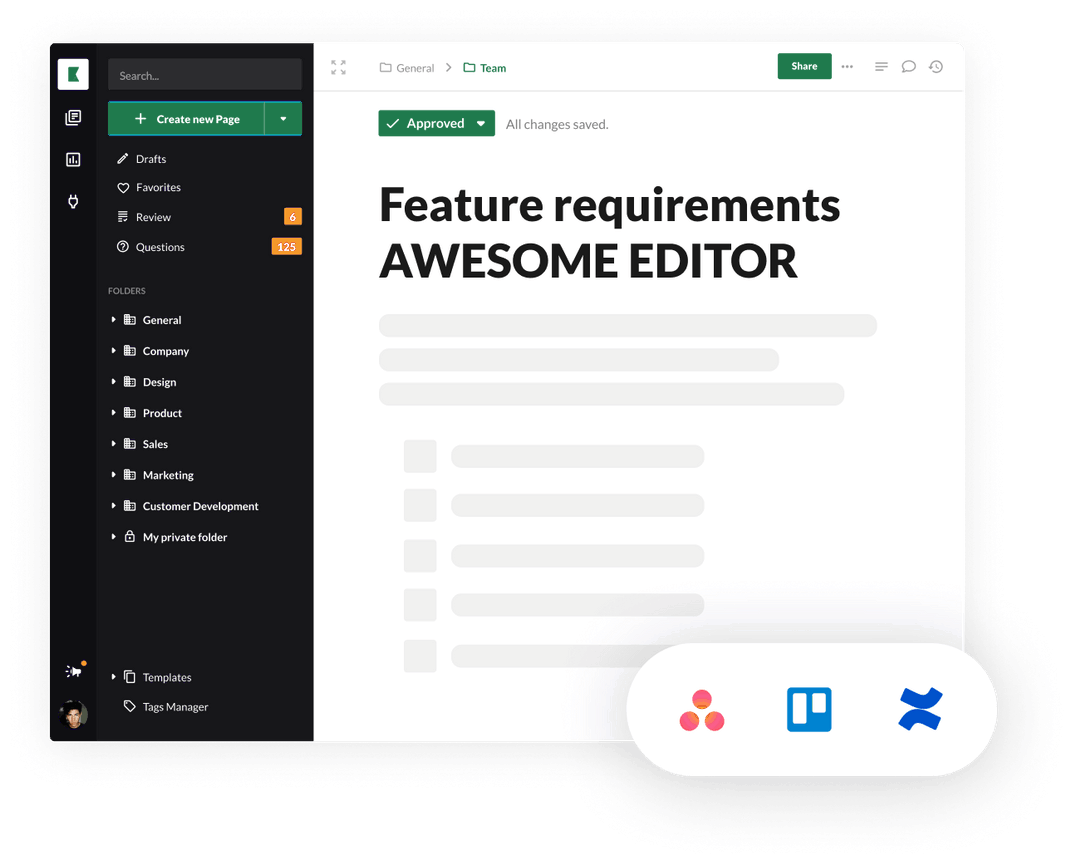Screen dimensions: 1080x866
Task: Open the announcements megaphone icon
Action: (74, 670)
